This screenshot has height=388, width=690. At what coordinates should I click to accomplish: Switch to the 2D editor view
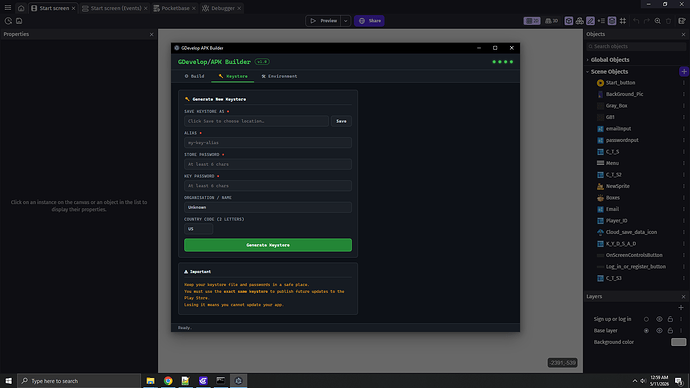[532, 21]
